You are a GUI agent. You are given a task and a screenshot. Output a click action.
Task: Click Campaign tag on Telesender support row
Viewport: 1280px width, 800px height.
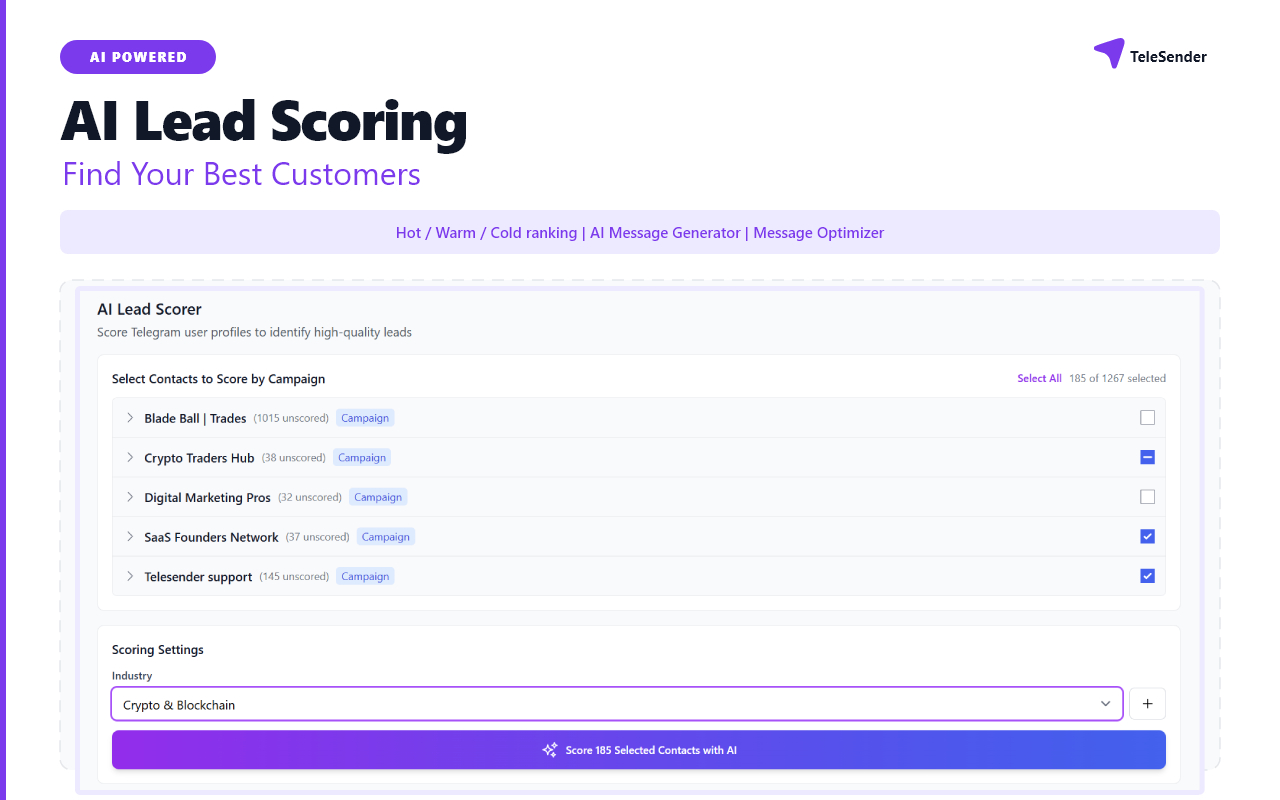(365, 576)
